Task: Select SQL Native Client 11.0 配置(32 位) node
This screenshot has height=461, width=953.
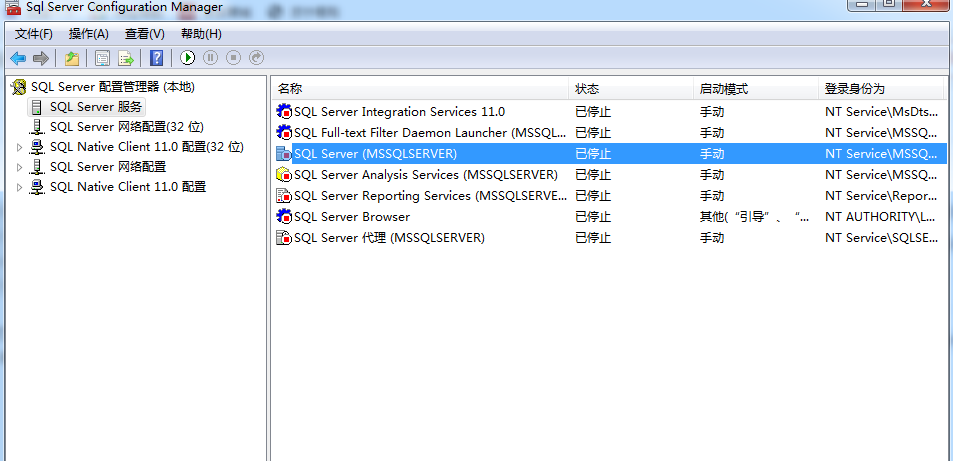Action: point(146,147)
